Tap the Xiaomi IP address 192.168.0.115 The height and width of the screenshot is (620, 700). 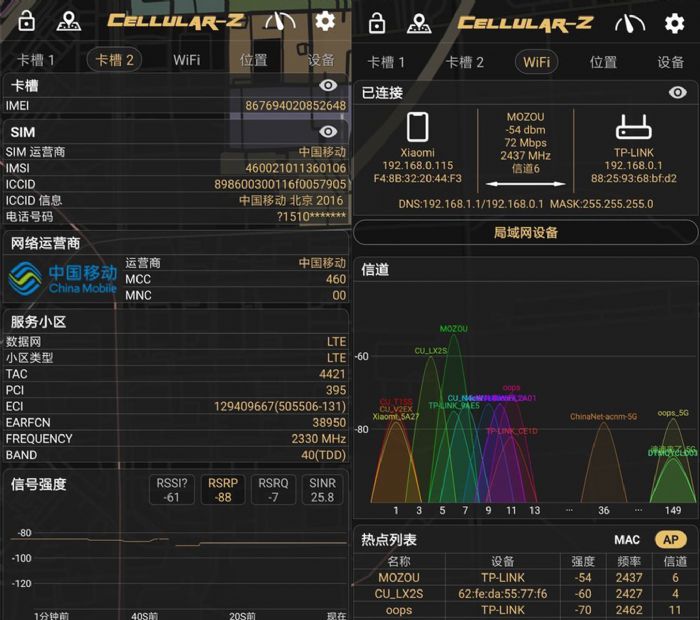click(x=417, y=166)
